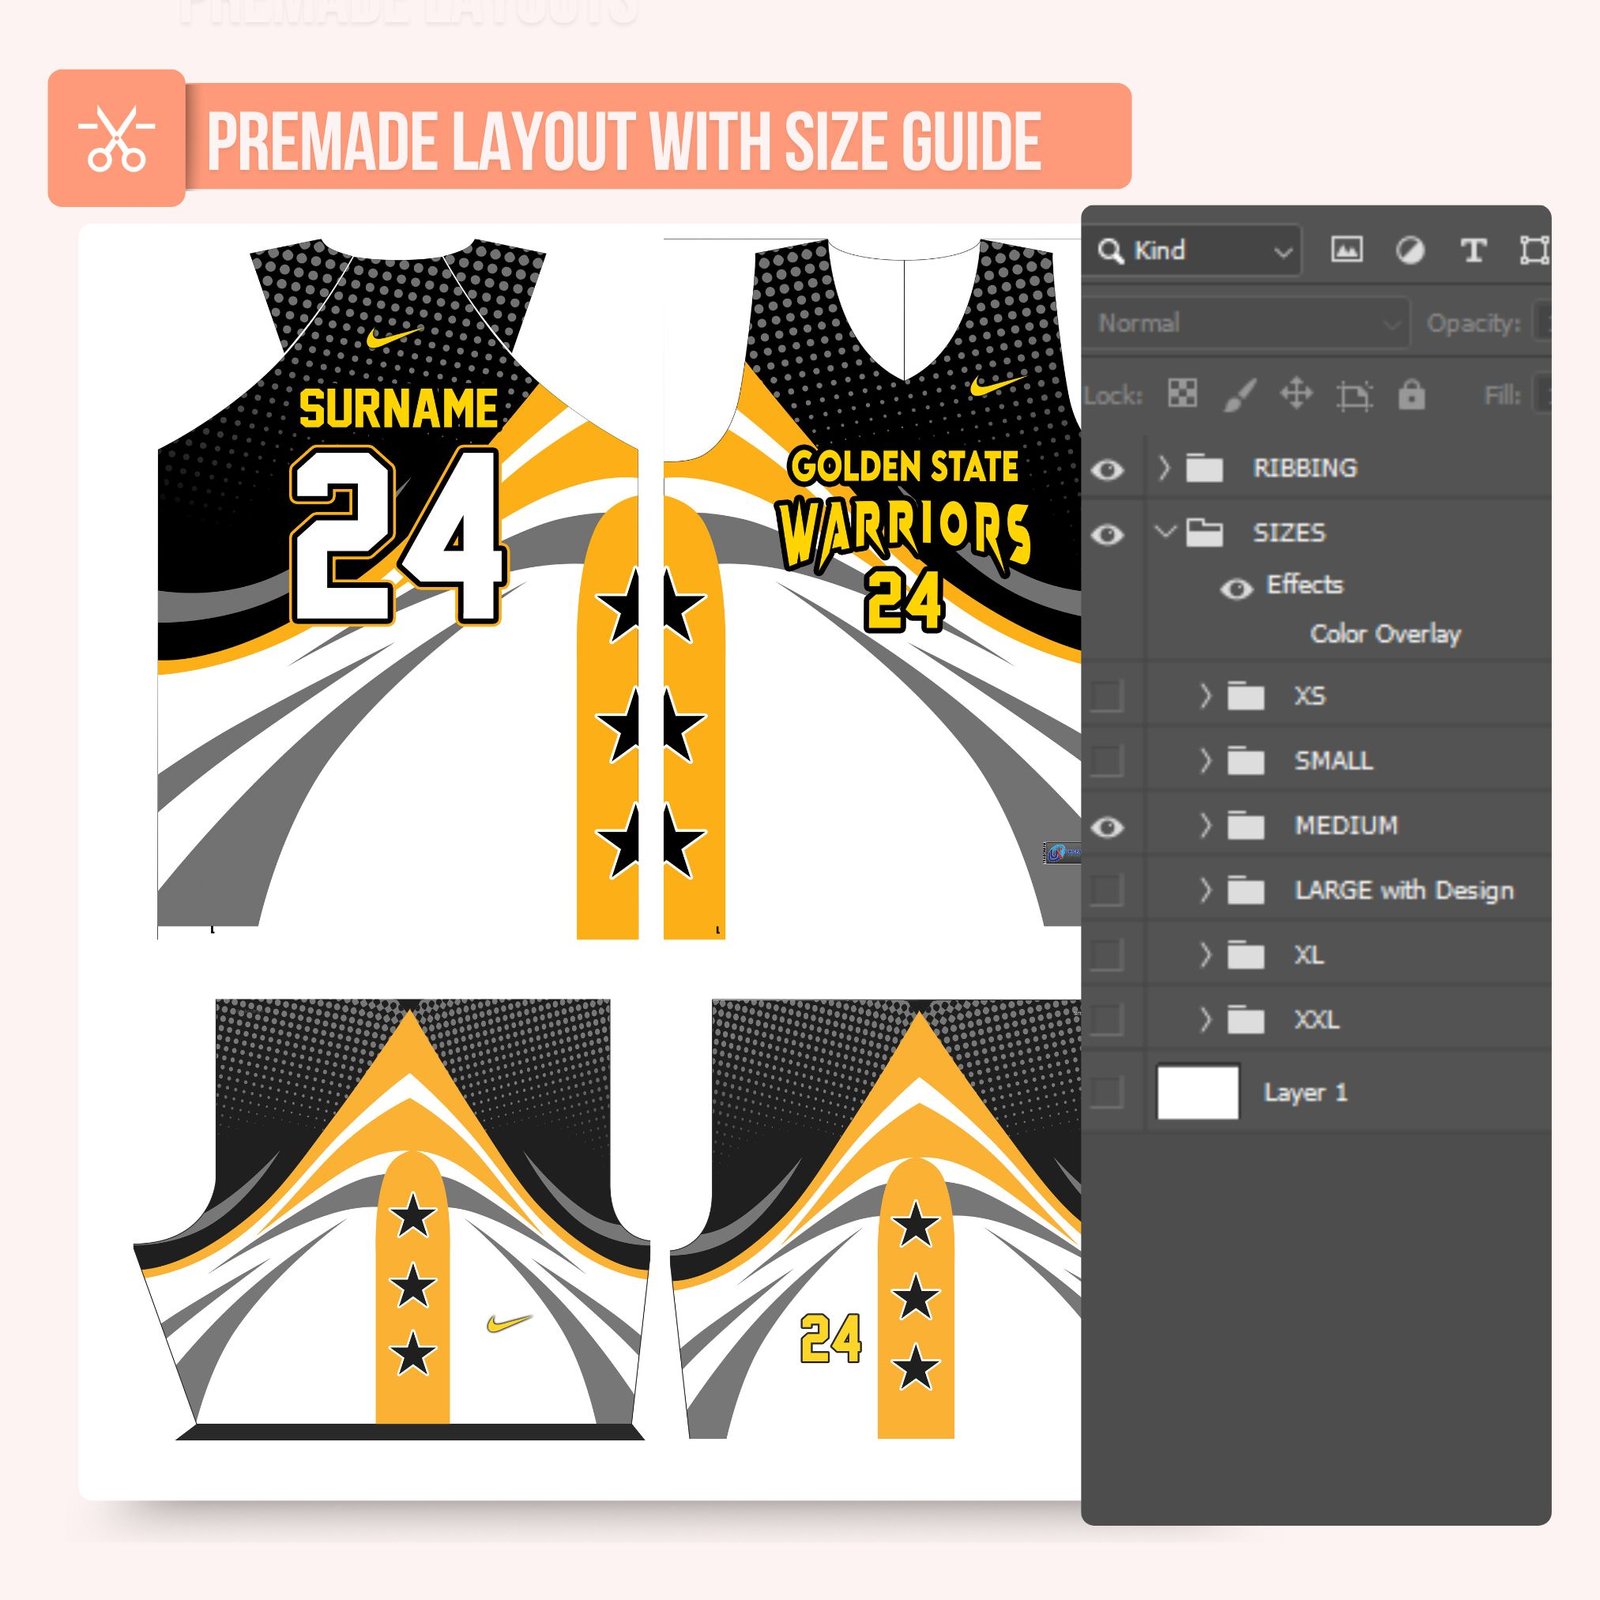The image size is (1600, 1600).
Task: Click the XS group folder icon
Action: point(1246,696)
